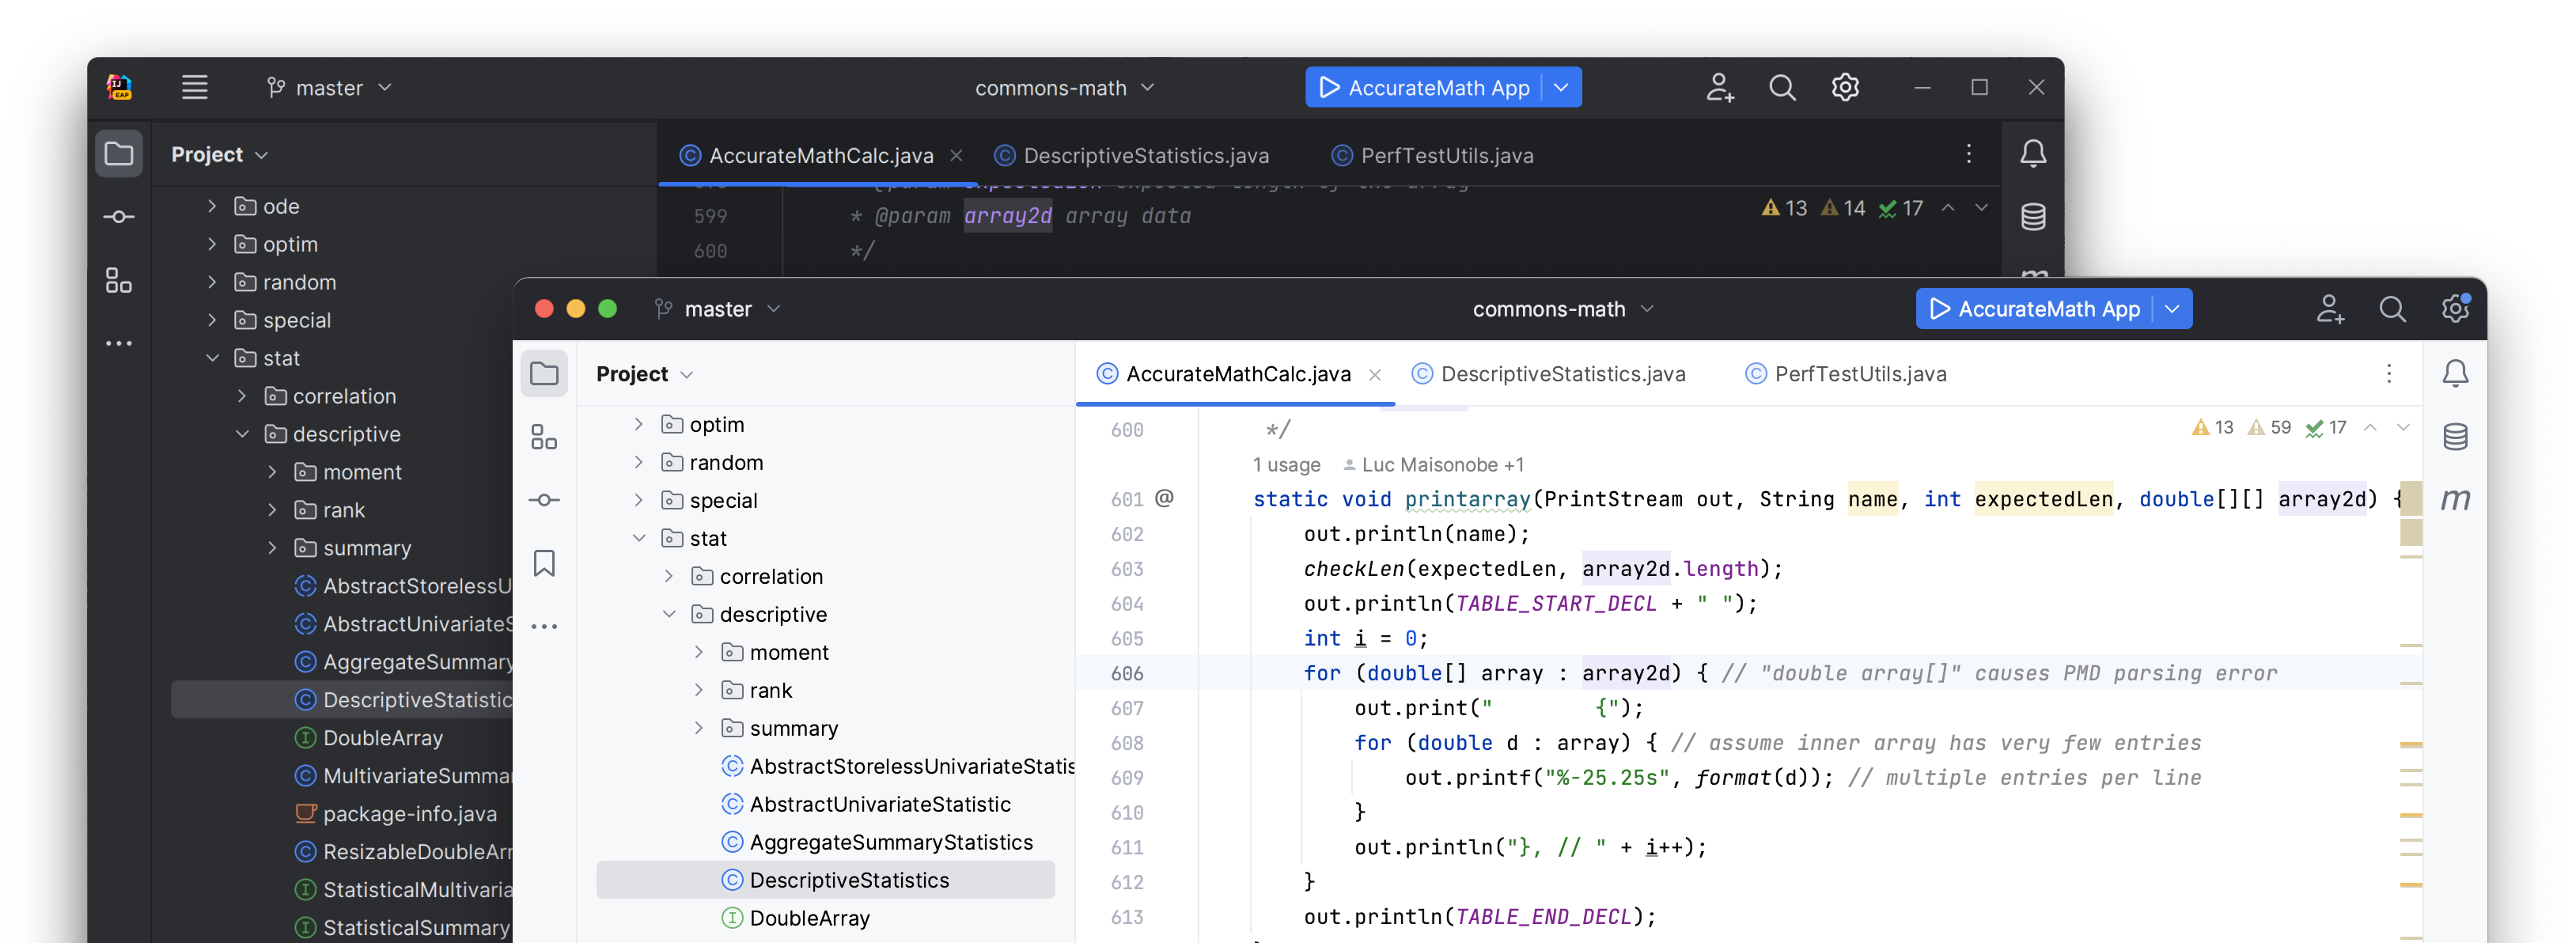Open Maven tool window icon
2576x943 pixels.
(2455, 499)
